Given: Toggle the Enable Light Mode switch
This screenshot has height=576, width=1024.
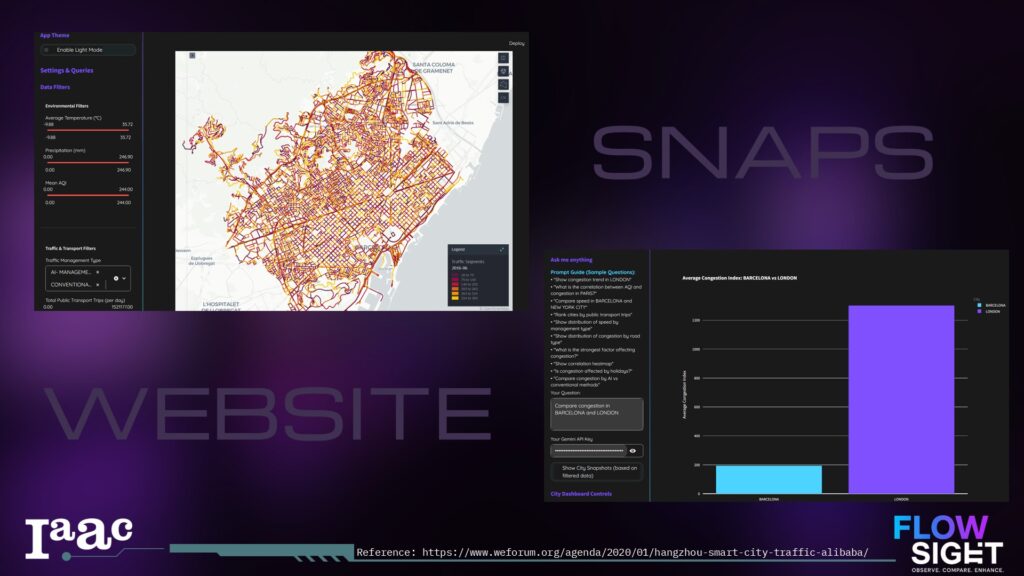Looking at the screenshot, I should (x=88, y=50).
